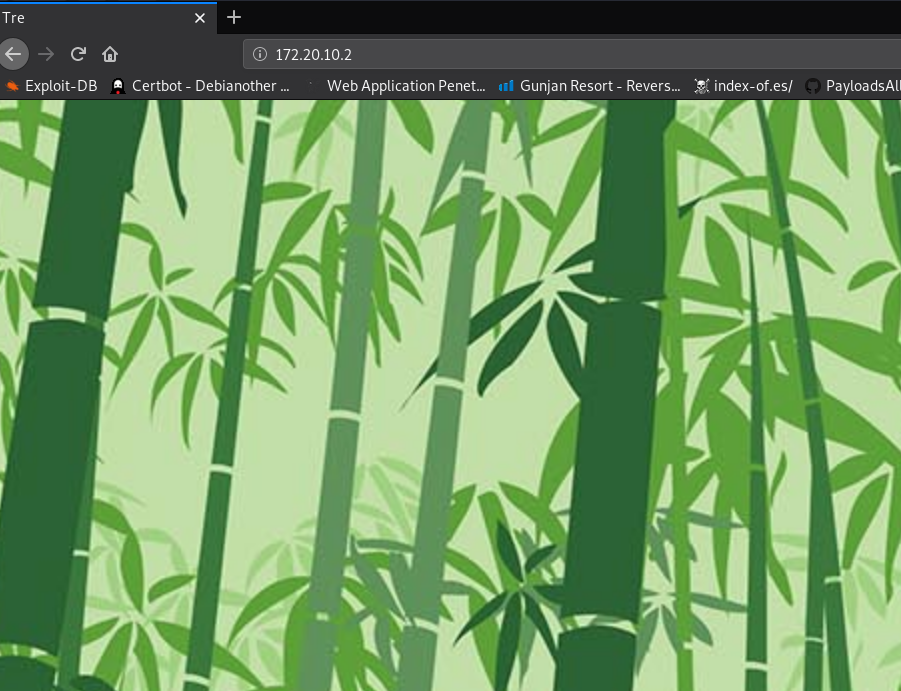The width and height of the screenshot is (901, 691).
Task: Open the Gunjan Resort - Revers... bookmark
Action: click(590, 86)
